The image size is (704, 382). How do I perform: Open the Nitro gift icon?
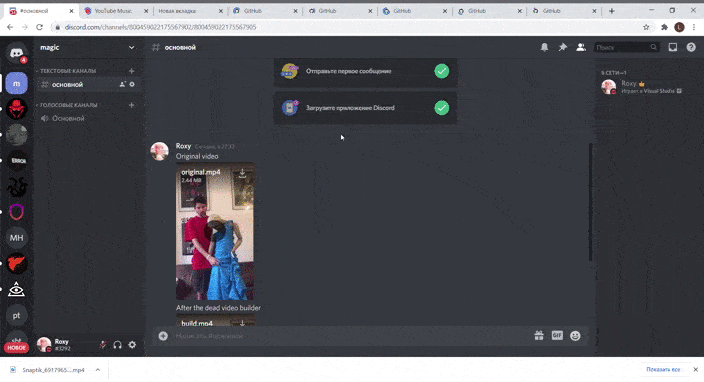tap(539, 335)
